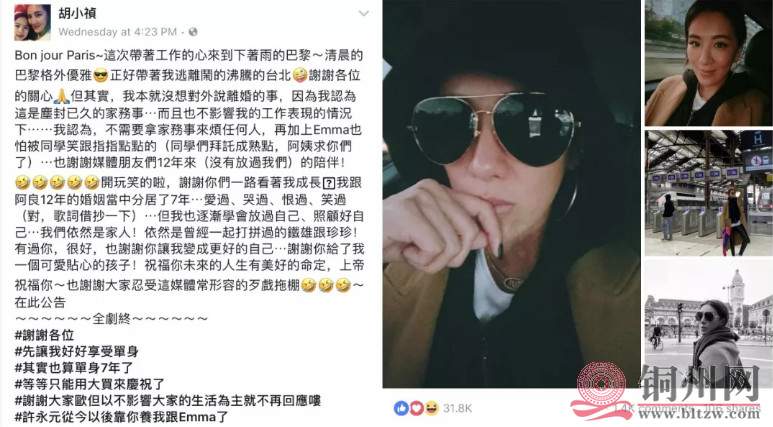The image size is (773, 427).
Task: Open the car selfie photo thumbnail
Action: point(708,63)
